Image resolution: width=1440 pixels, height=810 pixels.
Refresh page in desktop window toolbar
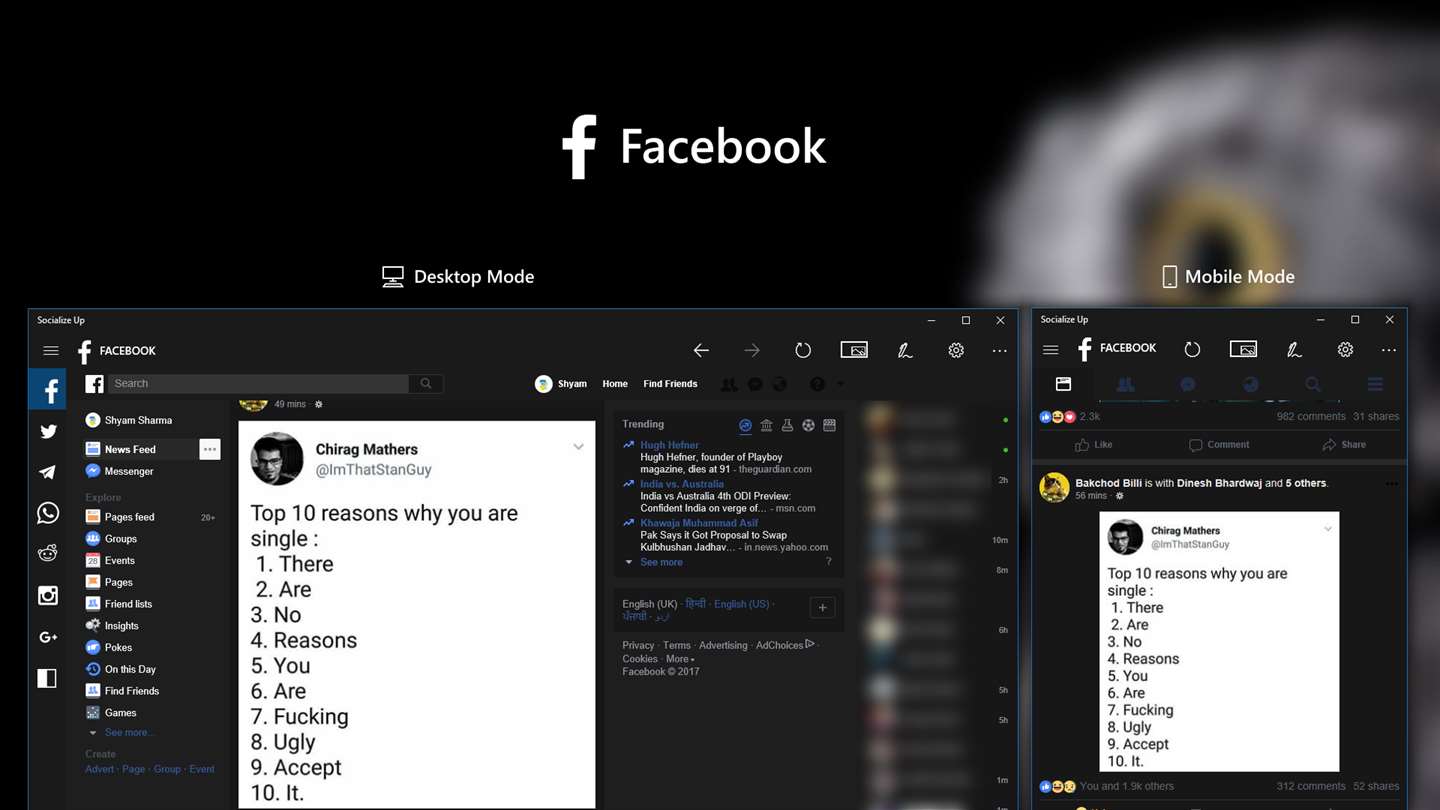pyautogui.click(x=803, y=350)
